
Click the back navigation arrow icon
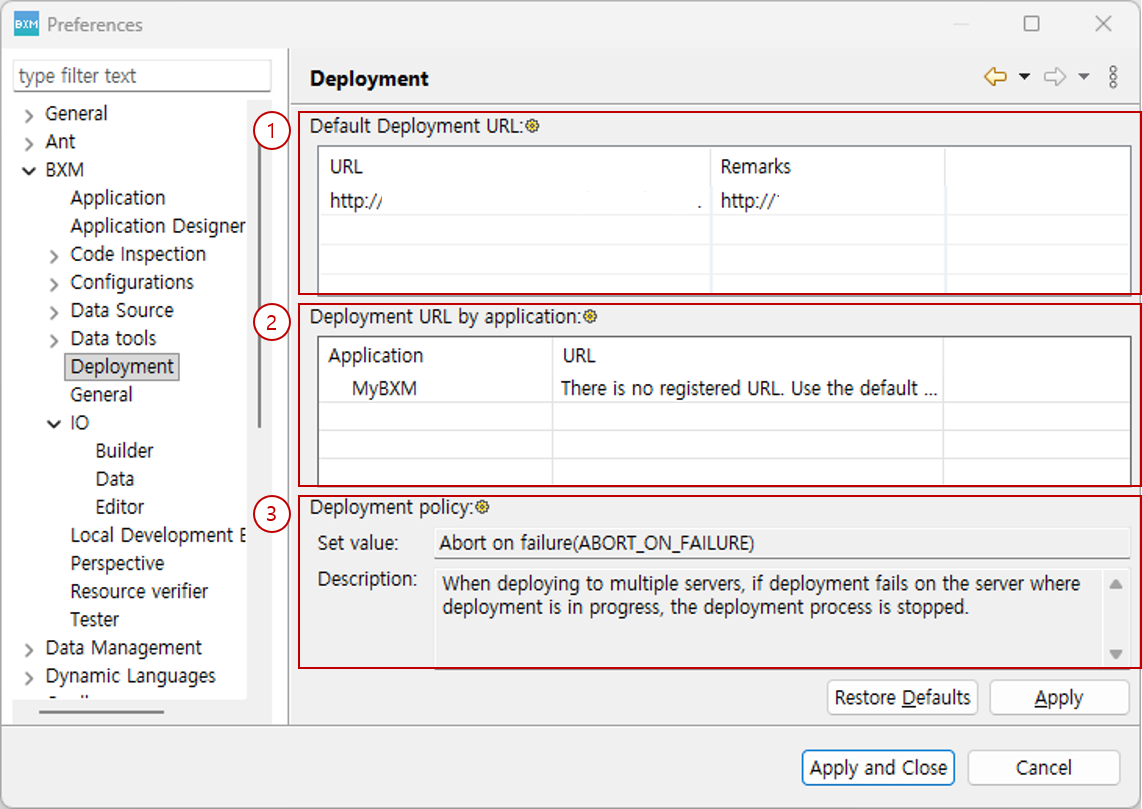click(995, 77)
